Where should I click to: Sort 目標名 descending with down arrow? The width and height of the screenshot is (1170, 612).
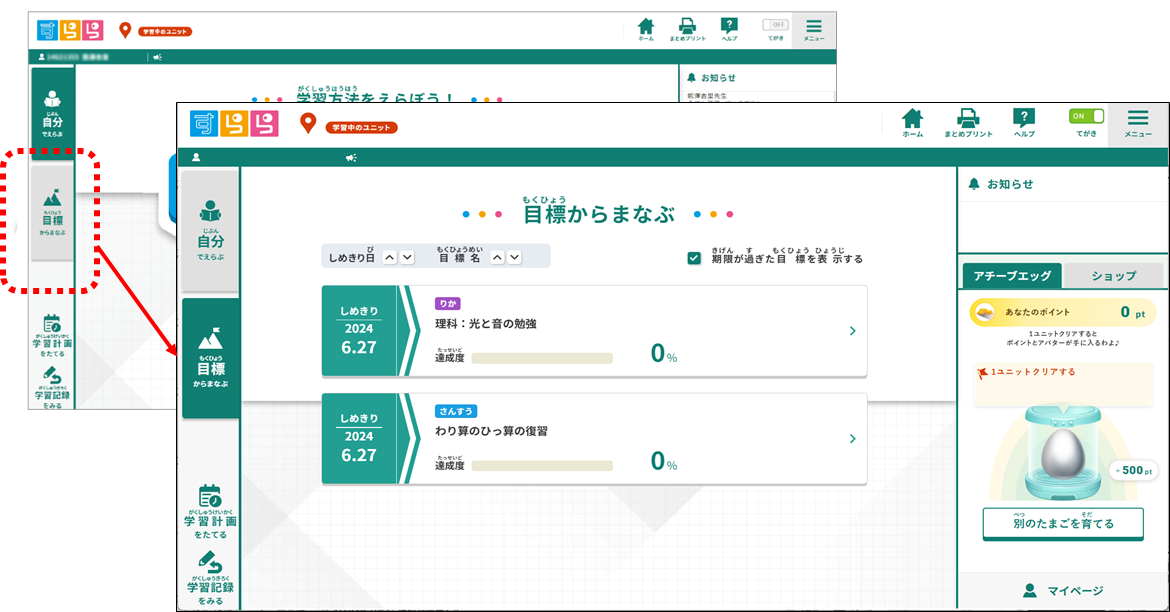click(x=515, y=257)
